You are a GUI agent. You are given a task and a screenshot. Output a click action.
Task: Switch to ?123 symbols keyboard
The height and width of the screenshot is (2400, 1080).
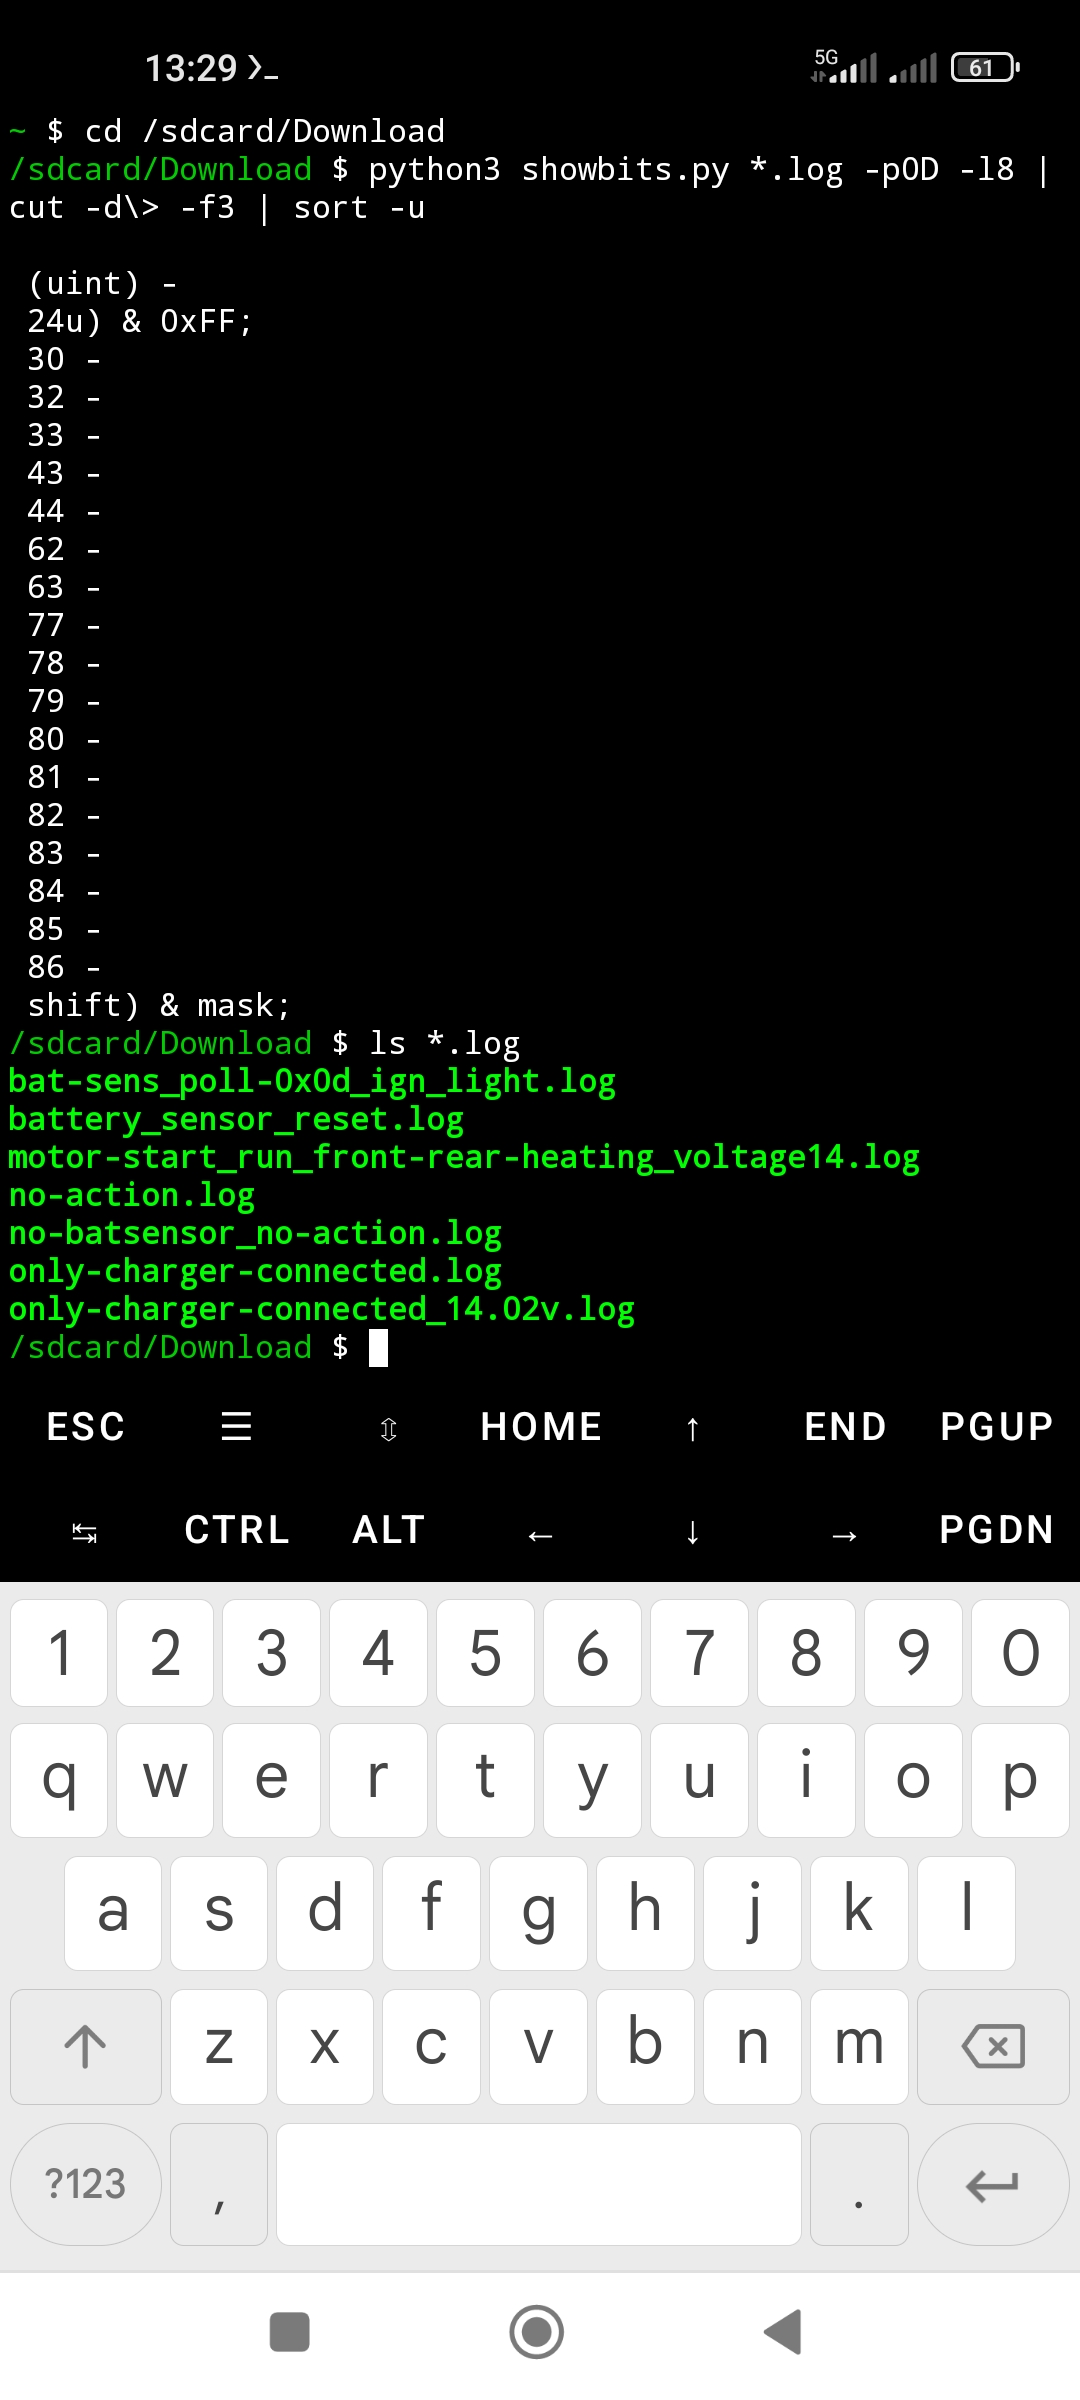coord(85,2184)
